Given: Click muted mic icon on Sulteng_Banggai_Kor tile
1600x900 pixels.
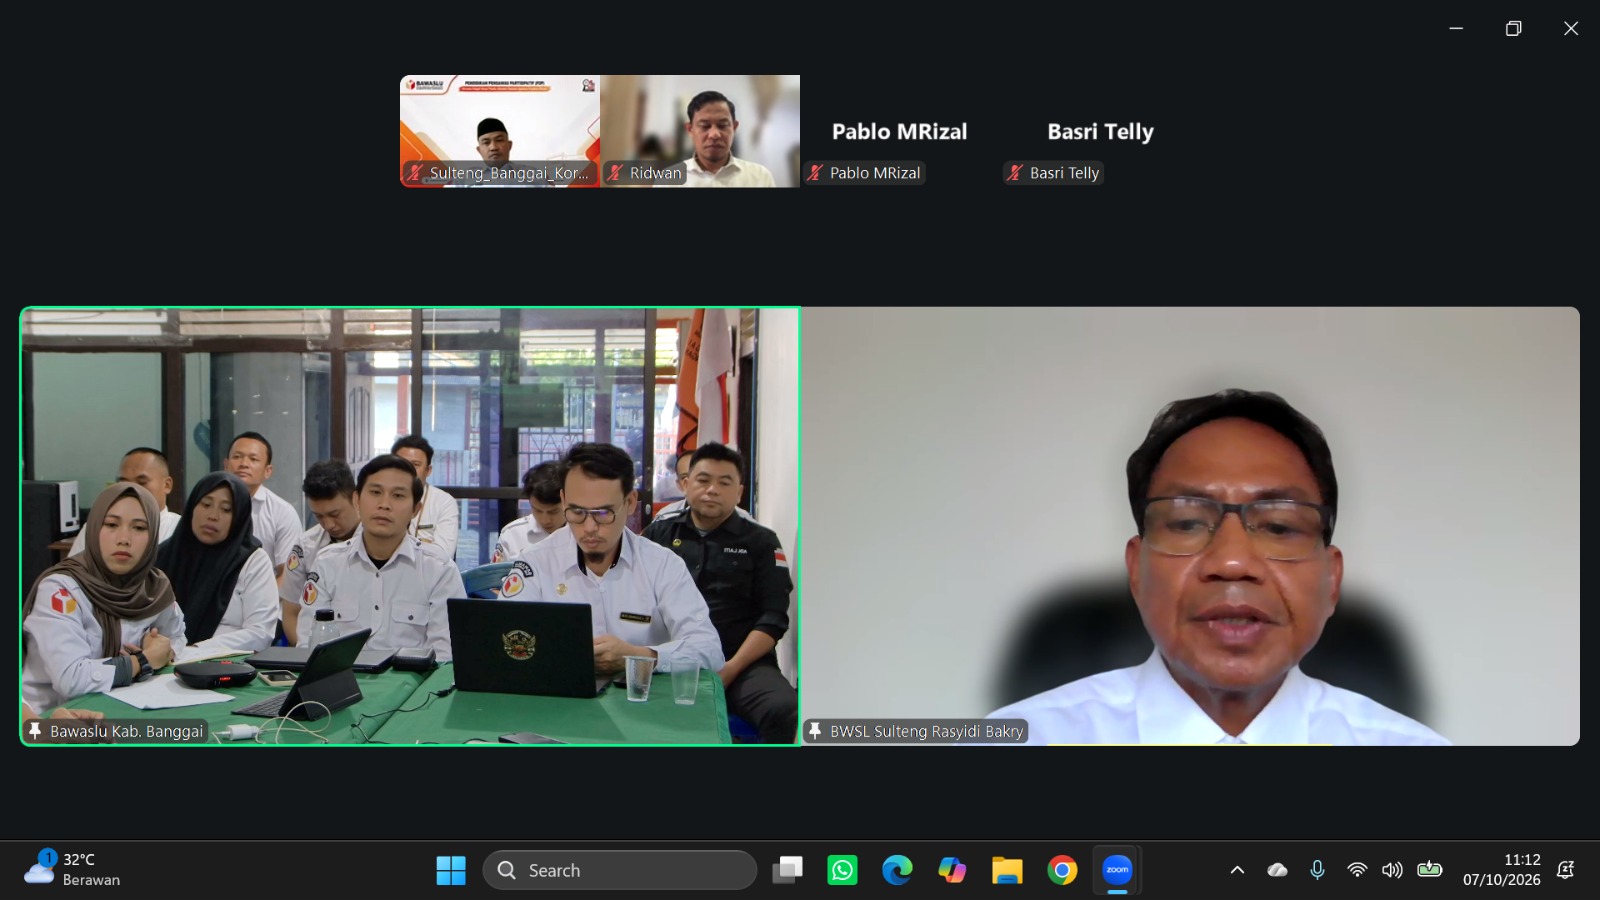Looking at the screenshot, I should [415, 173].
